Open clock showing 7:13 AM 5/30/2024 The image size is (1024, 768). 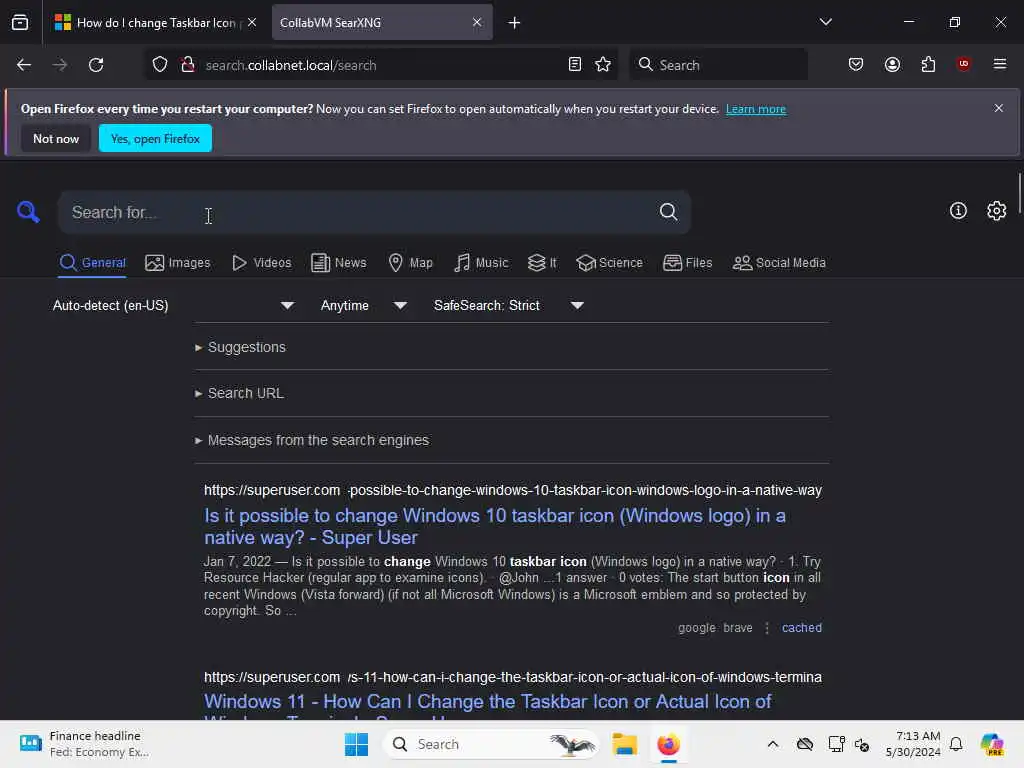tap(913, 744)
